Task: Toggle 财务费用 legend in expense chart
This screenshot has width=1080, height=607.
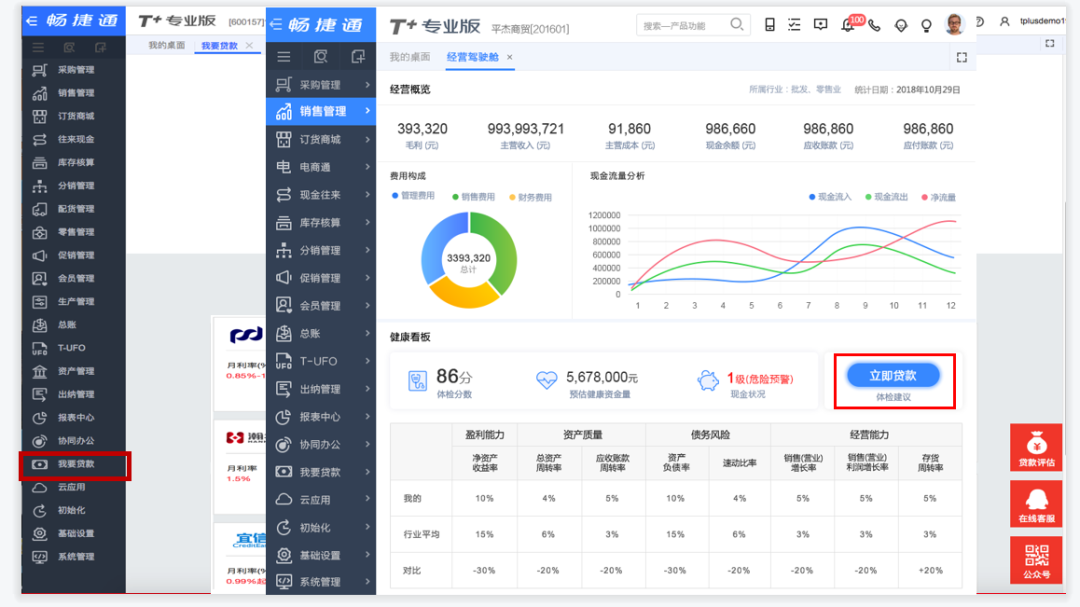Action: tap(530, 197)
